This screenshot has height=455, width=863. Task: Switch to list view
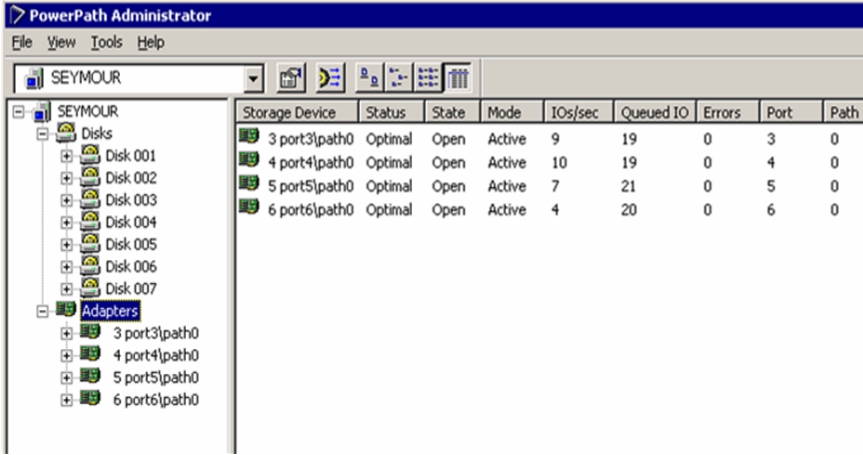428,78
